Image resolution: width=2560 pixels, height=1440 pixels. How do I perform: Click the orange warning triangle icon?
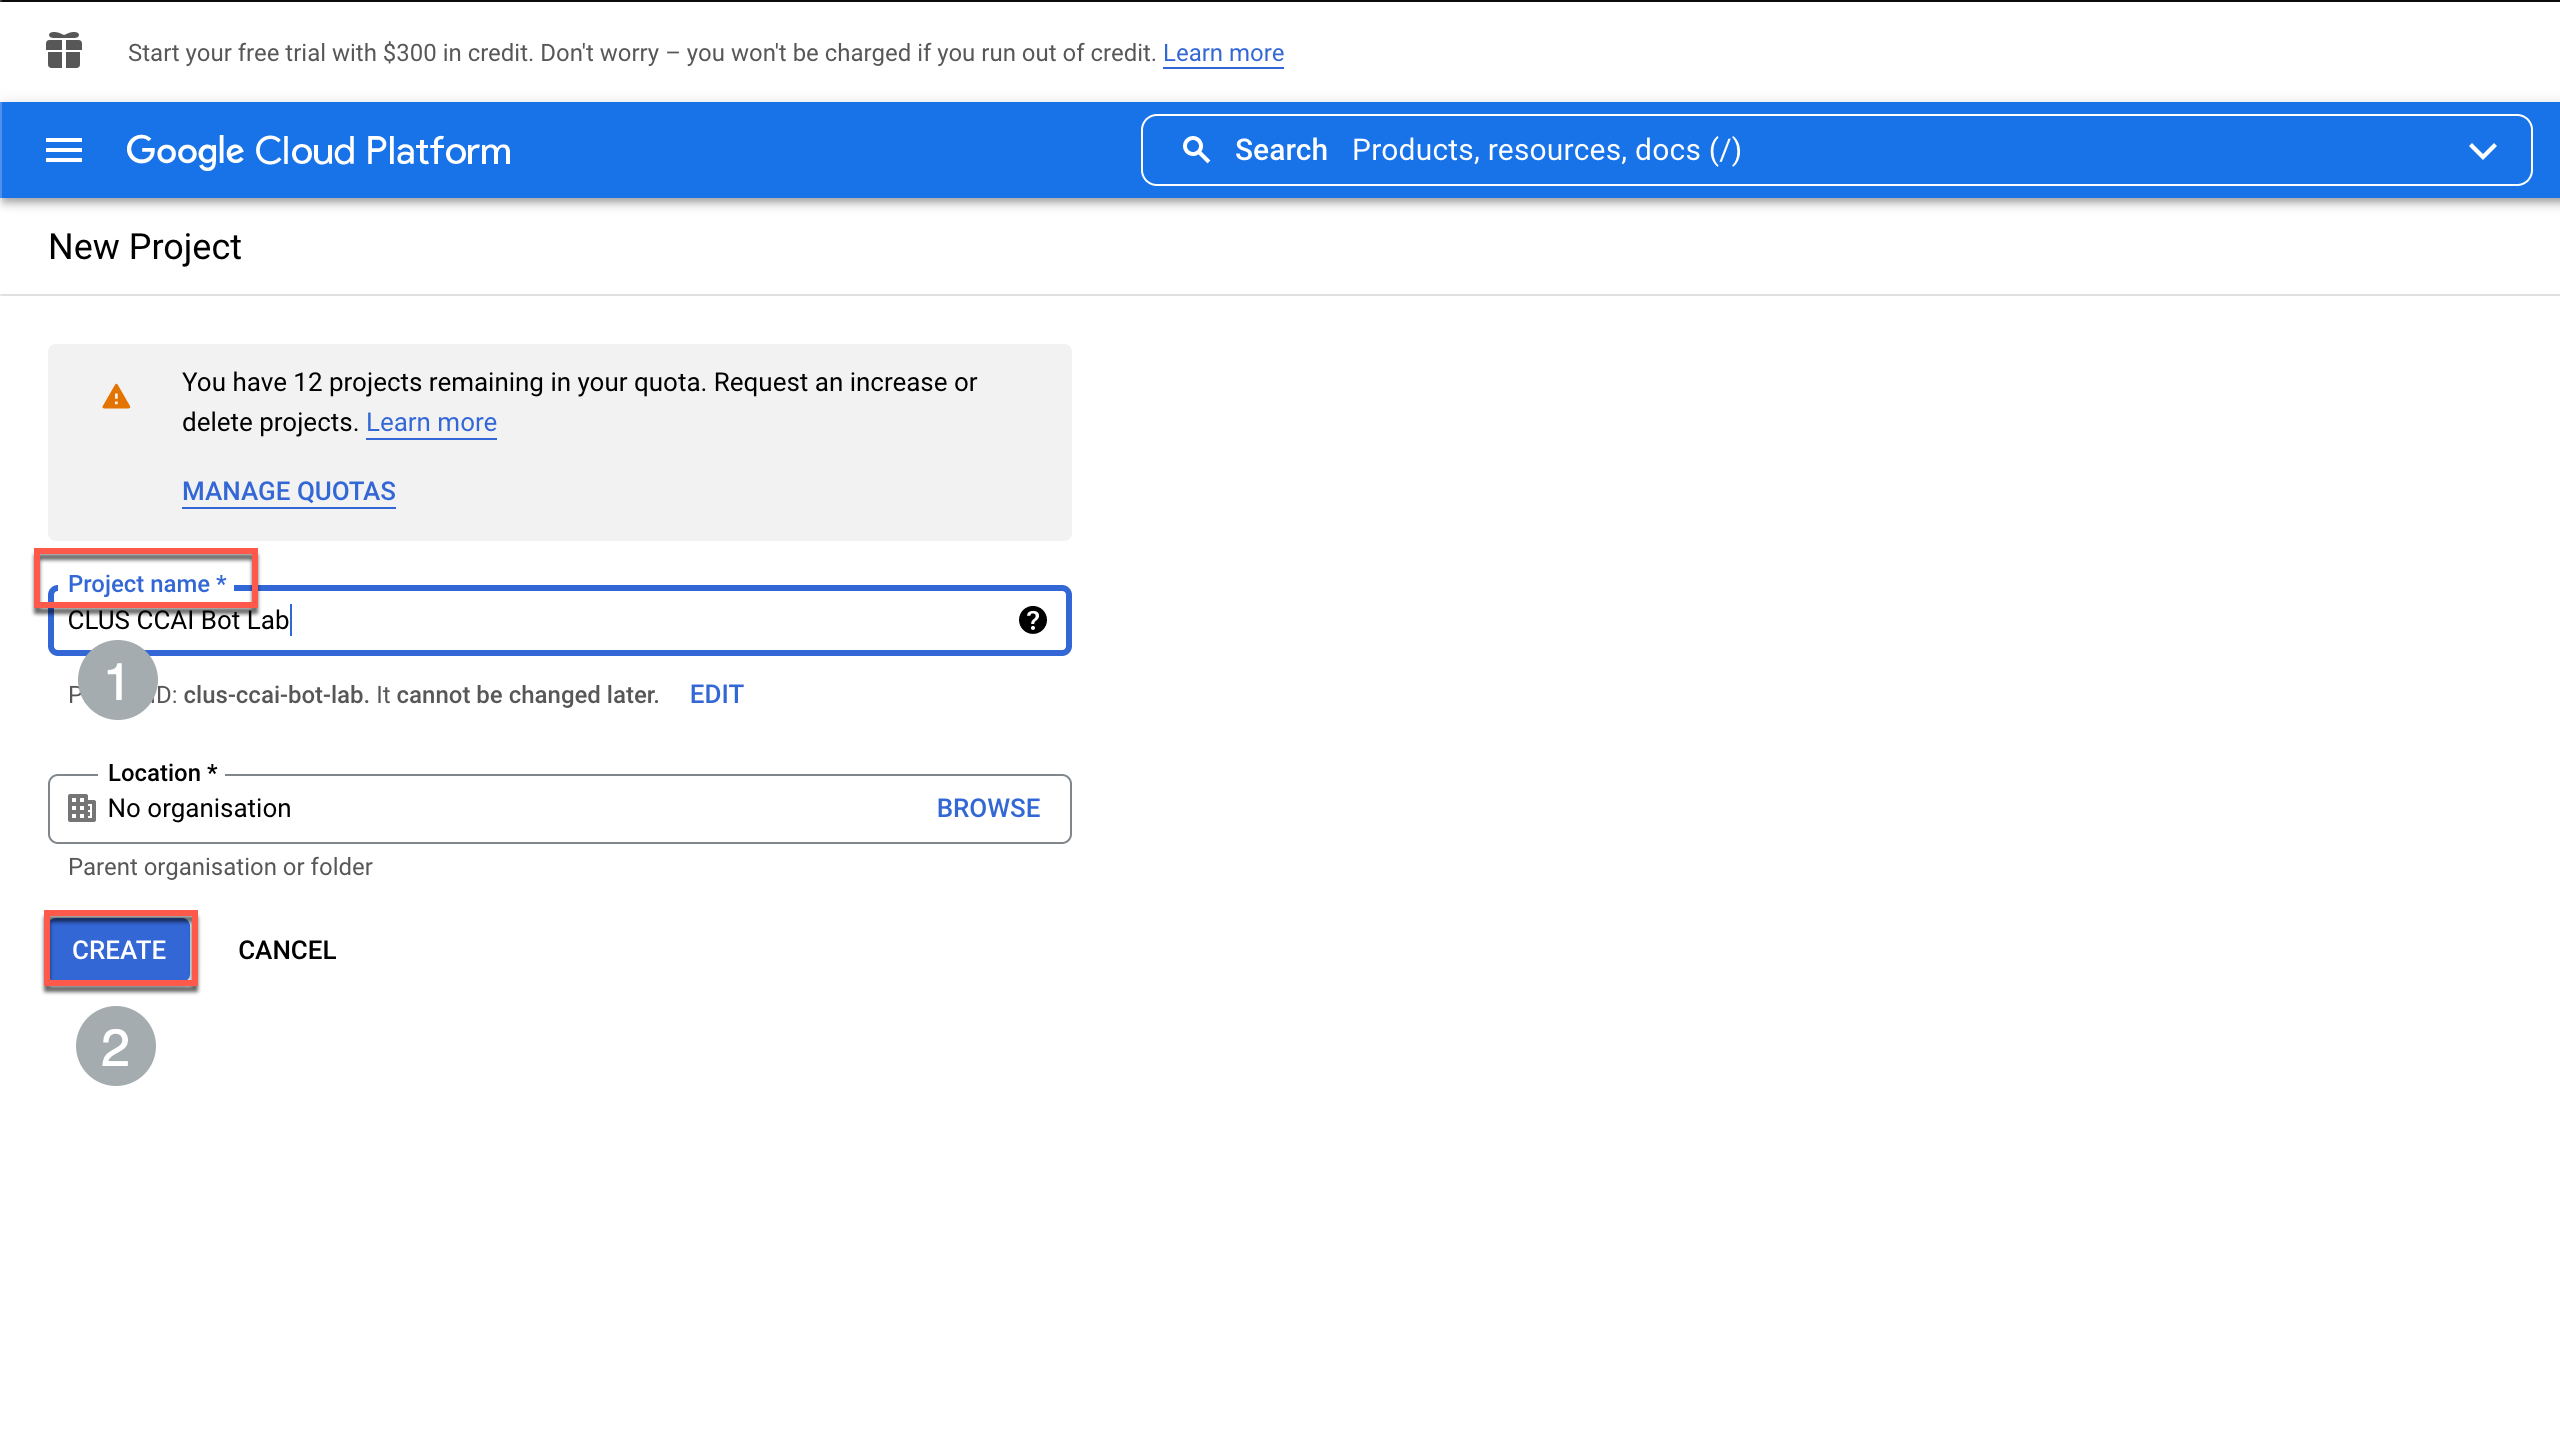point(116,397)
